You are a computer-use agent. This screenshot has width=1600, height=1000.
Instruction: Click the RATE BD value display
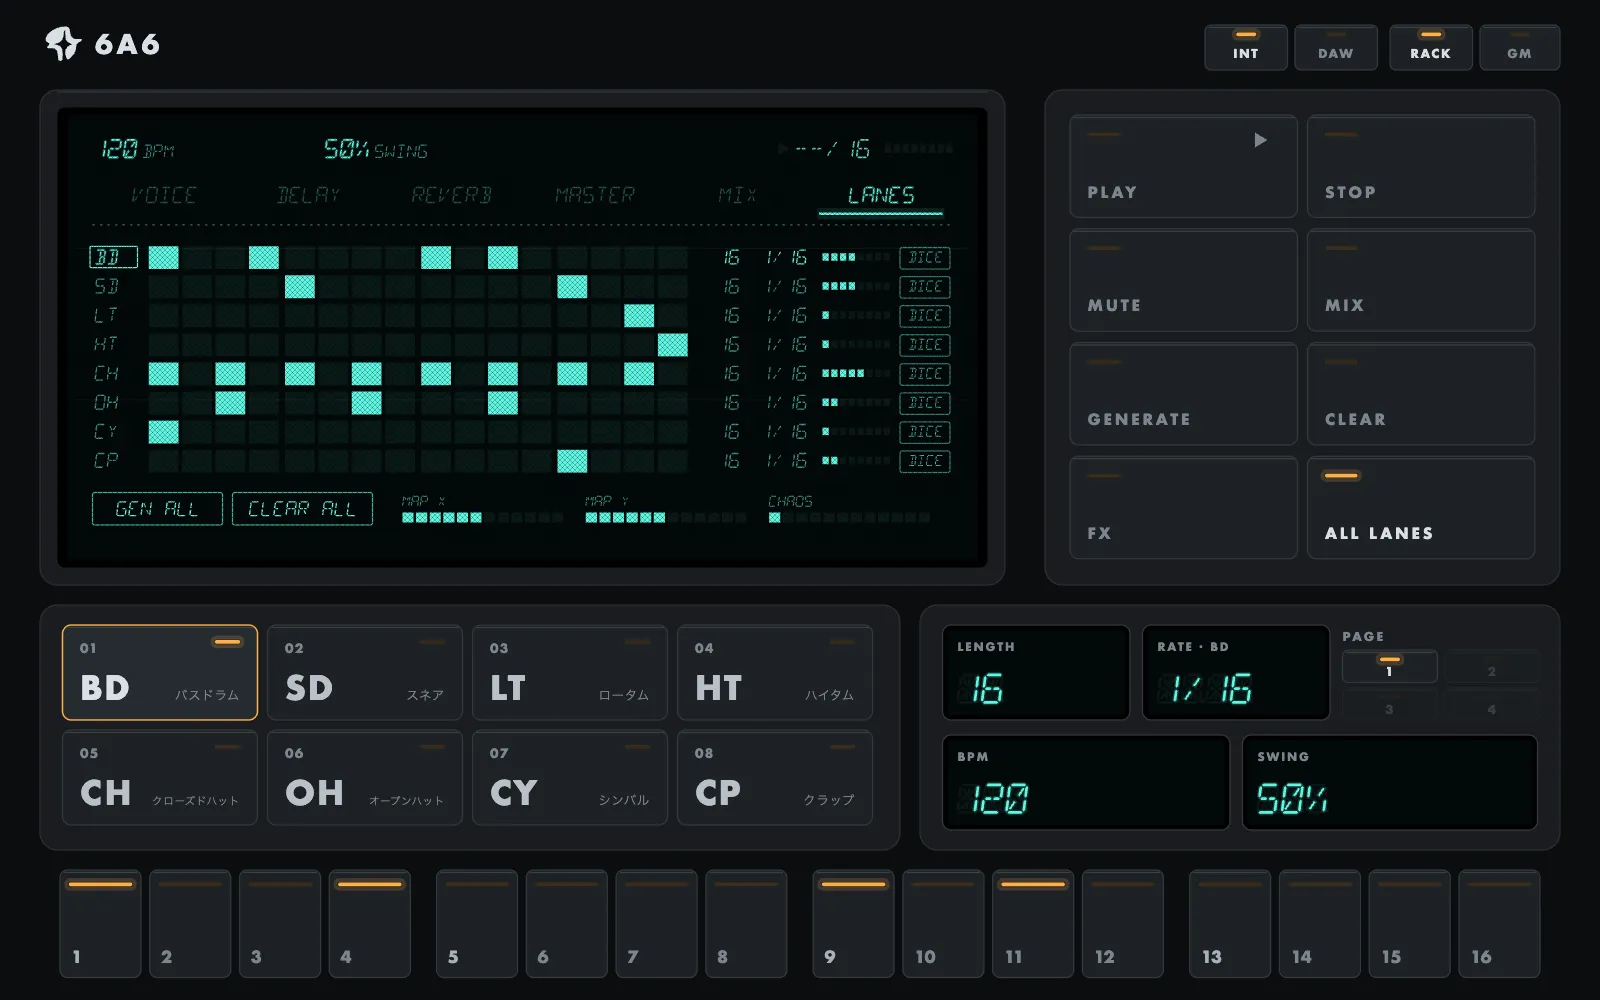point(1236,673)
